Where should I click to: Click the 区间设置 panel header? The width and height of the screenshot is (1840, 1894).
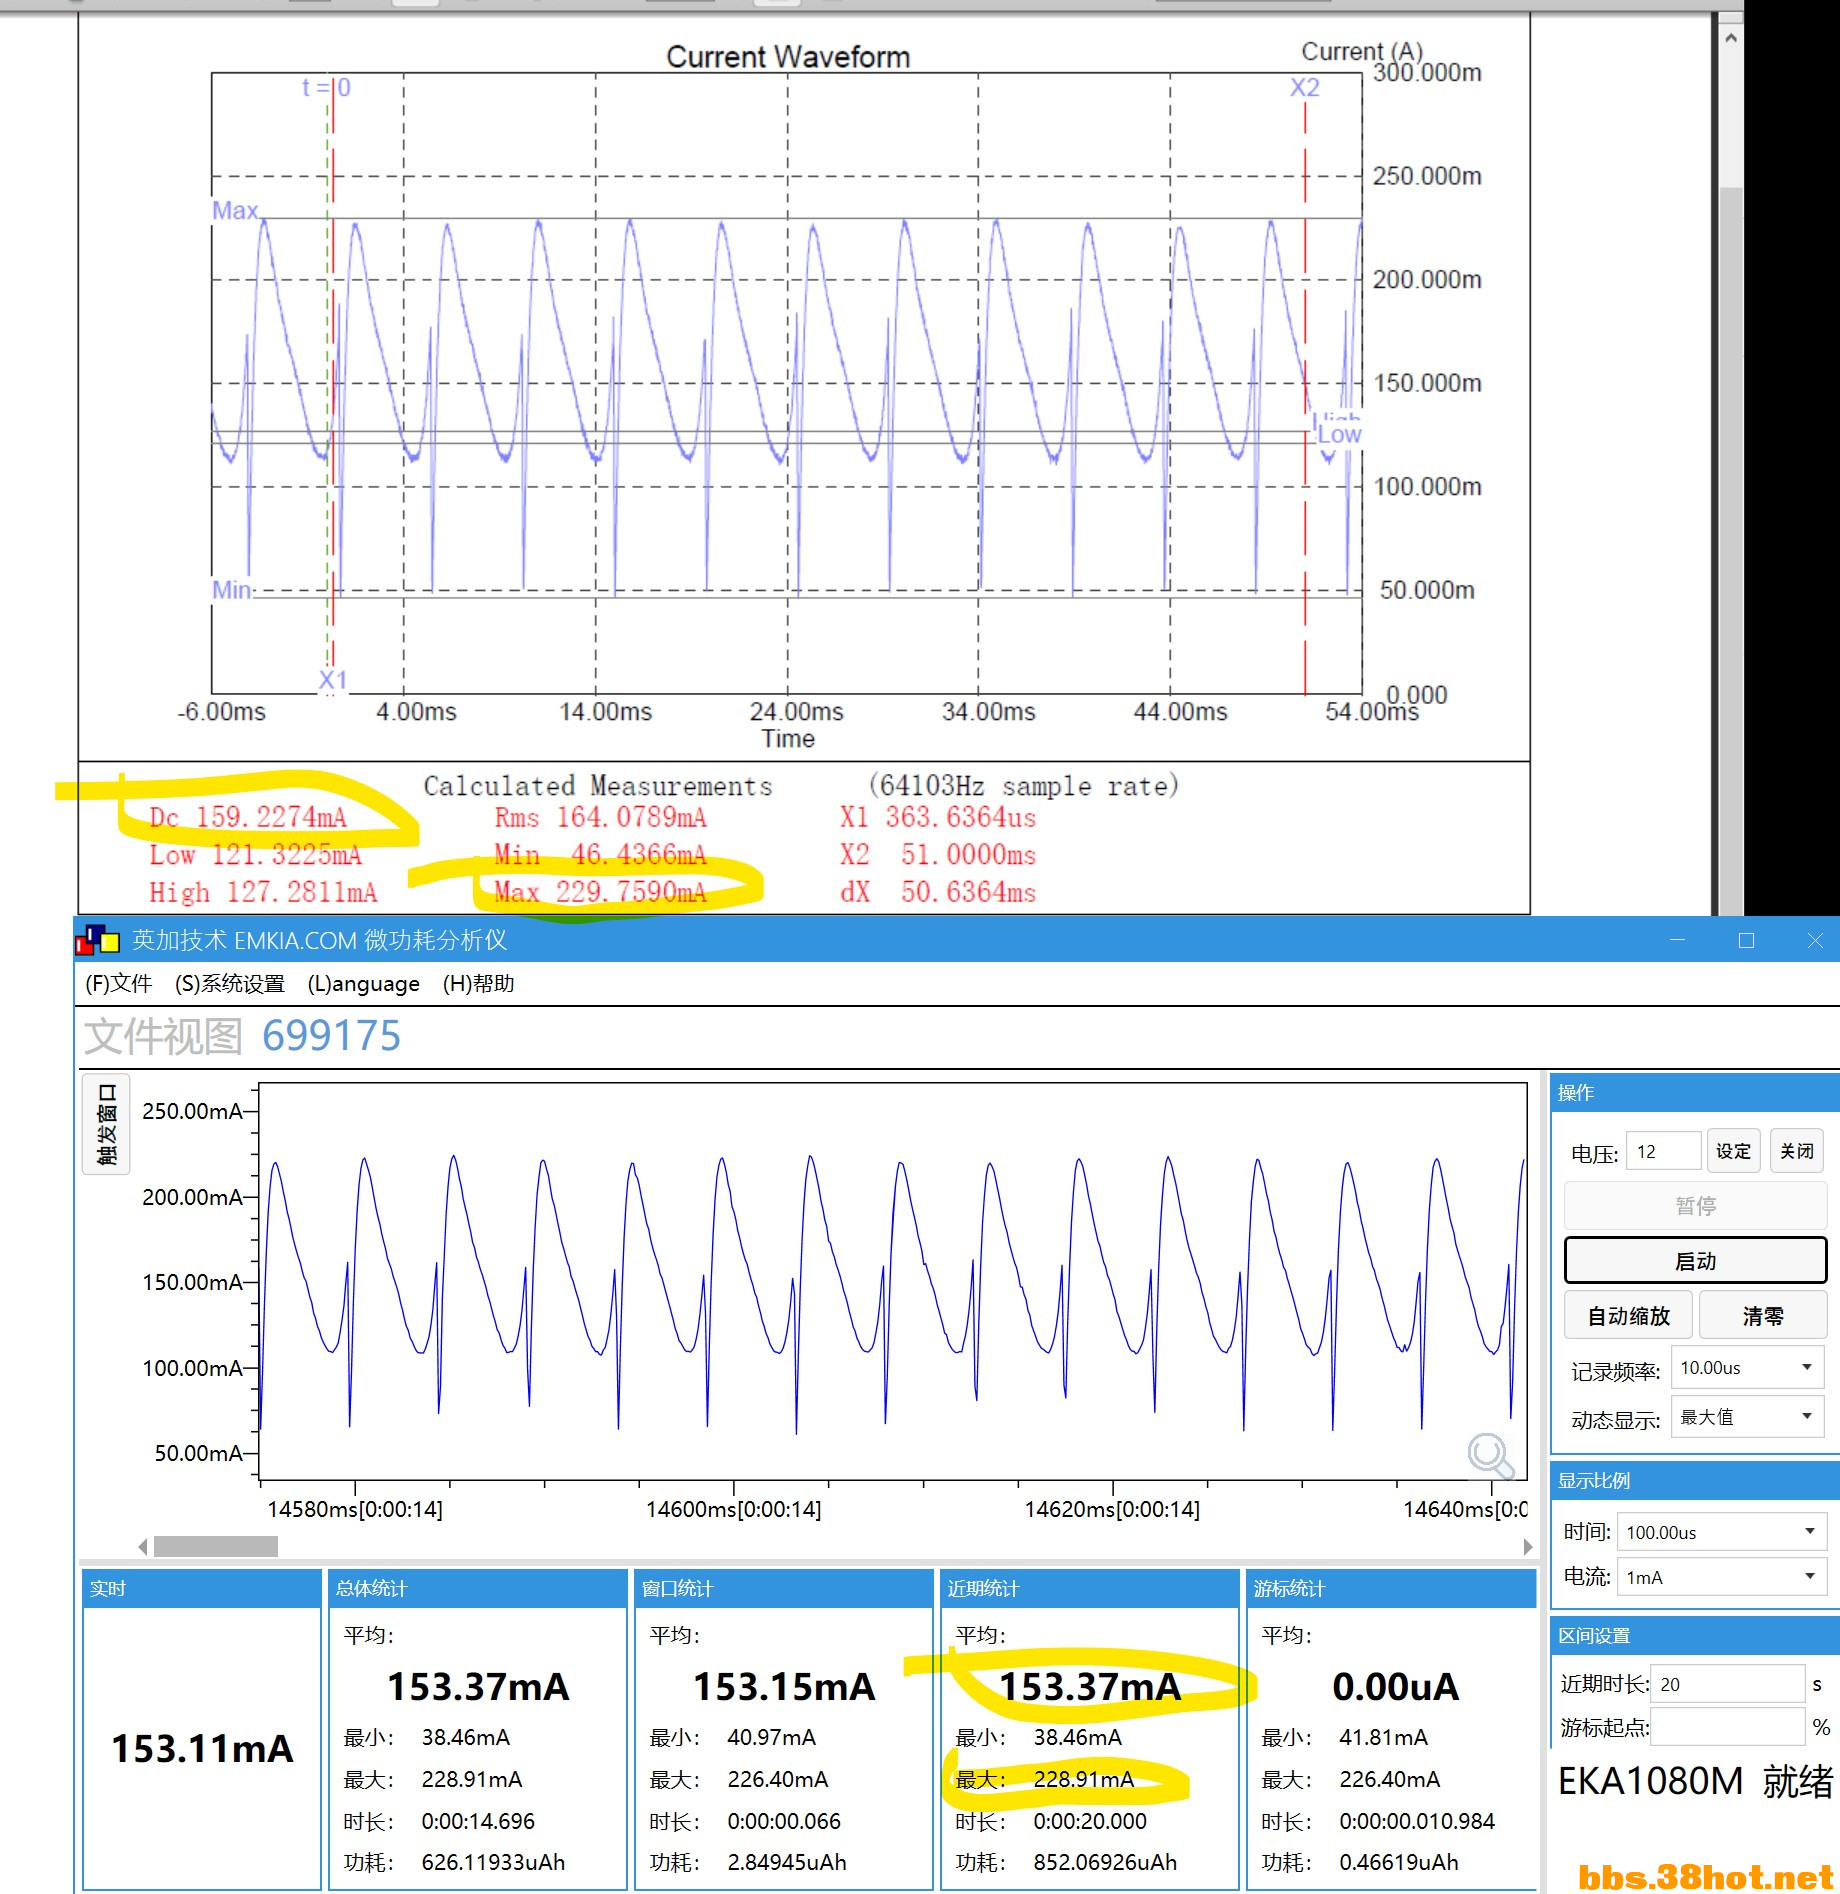pyautogui.click(x=1695, y=1635)
